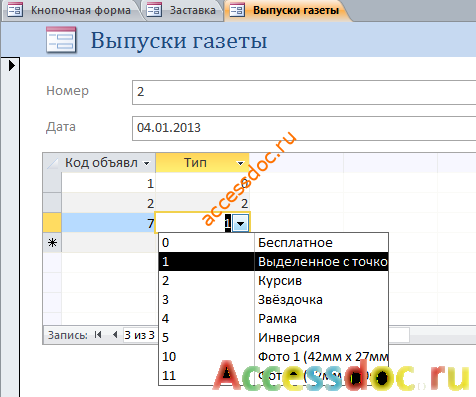Select the row with Код объявл 2
The image size is (476, 397).
[52, 203]
